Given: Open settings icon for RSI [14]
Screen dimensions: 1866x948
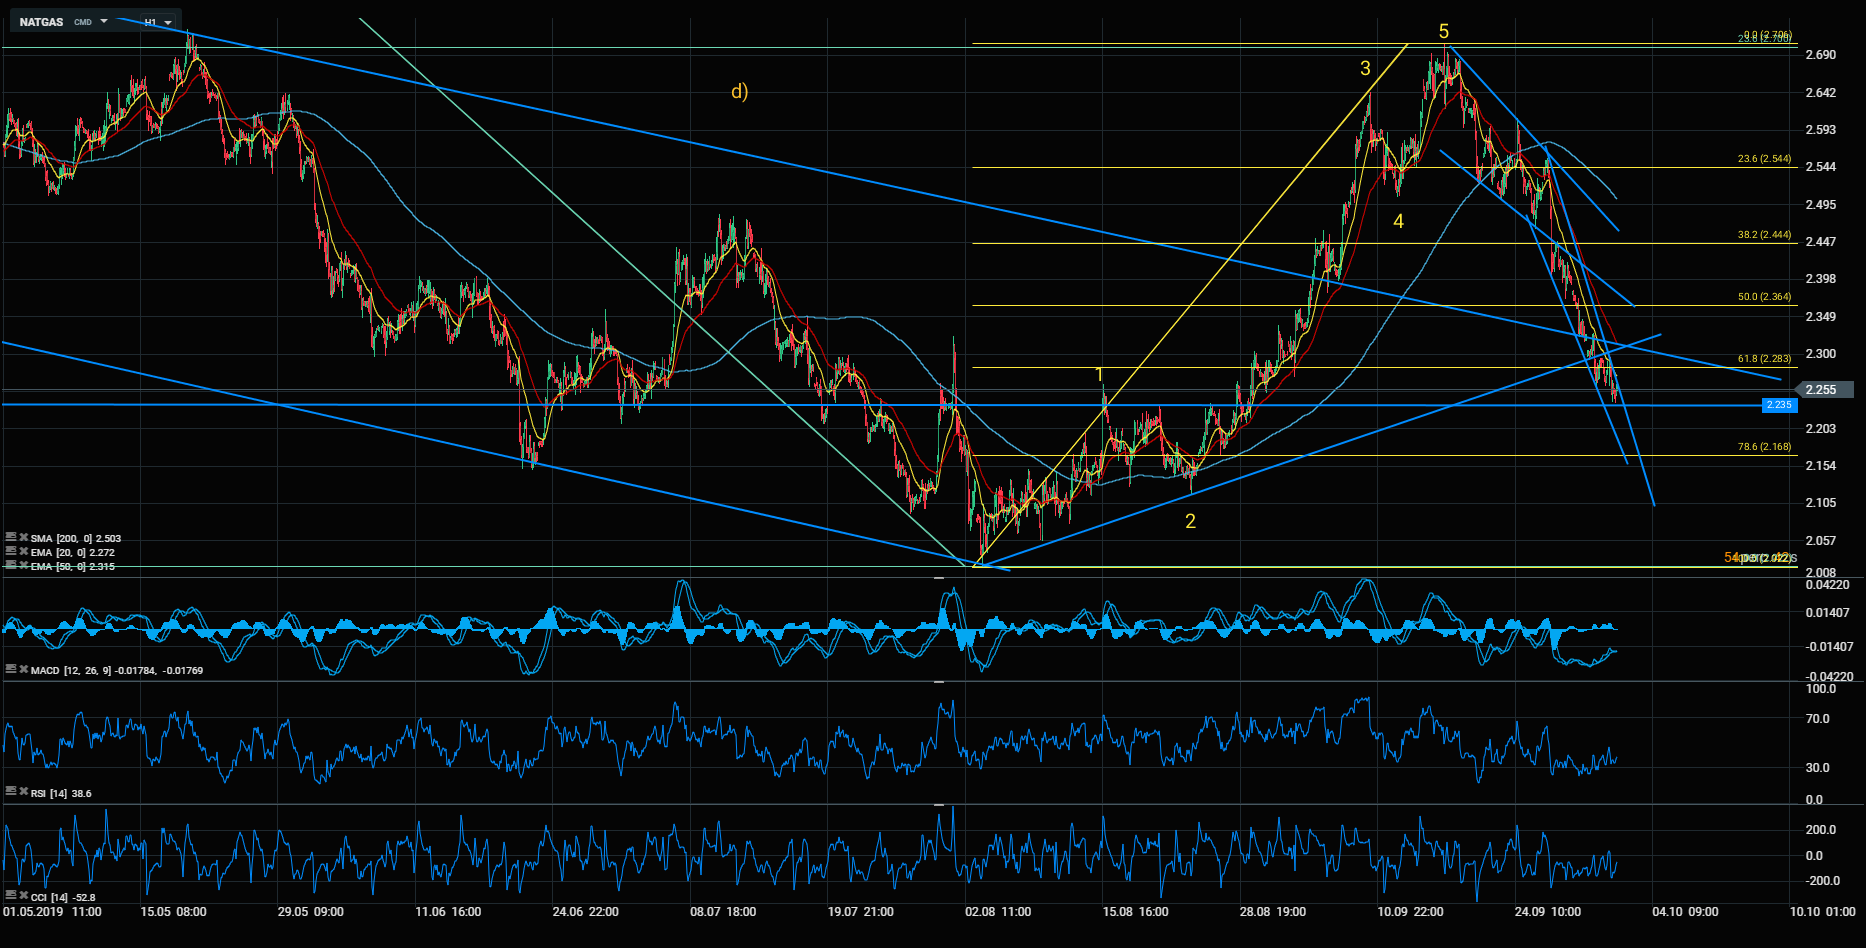Looking at the screenshot, I should (11, 792).
